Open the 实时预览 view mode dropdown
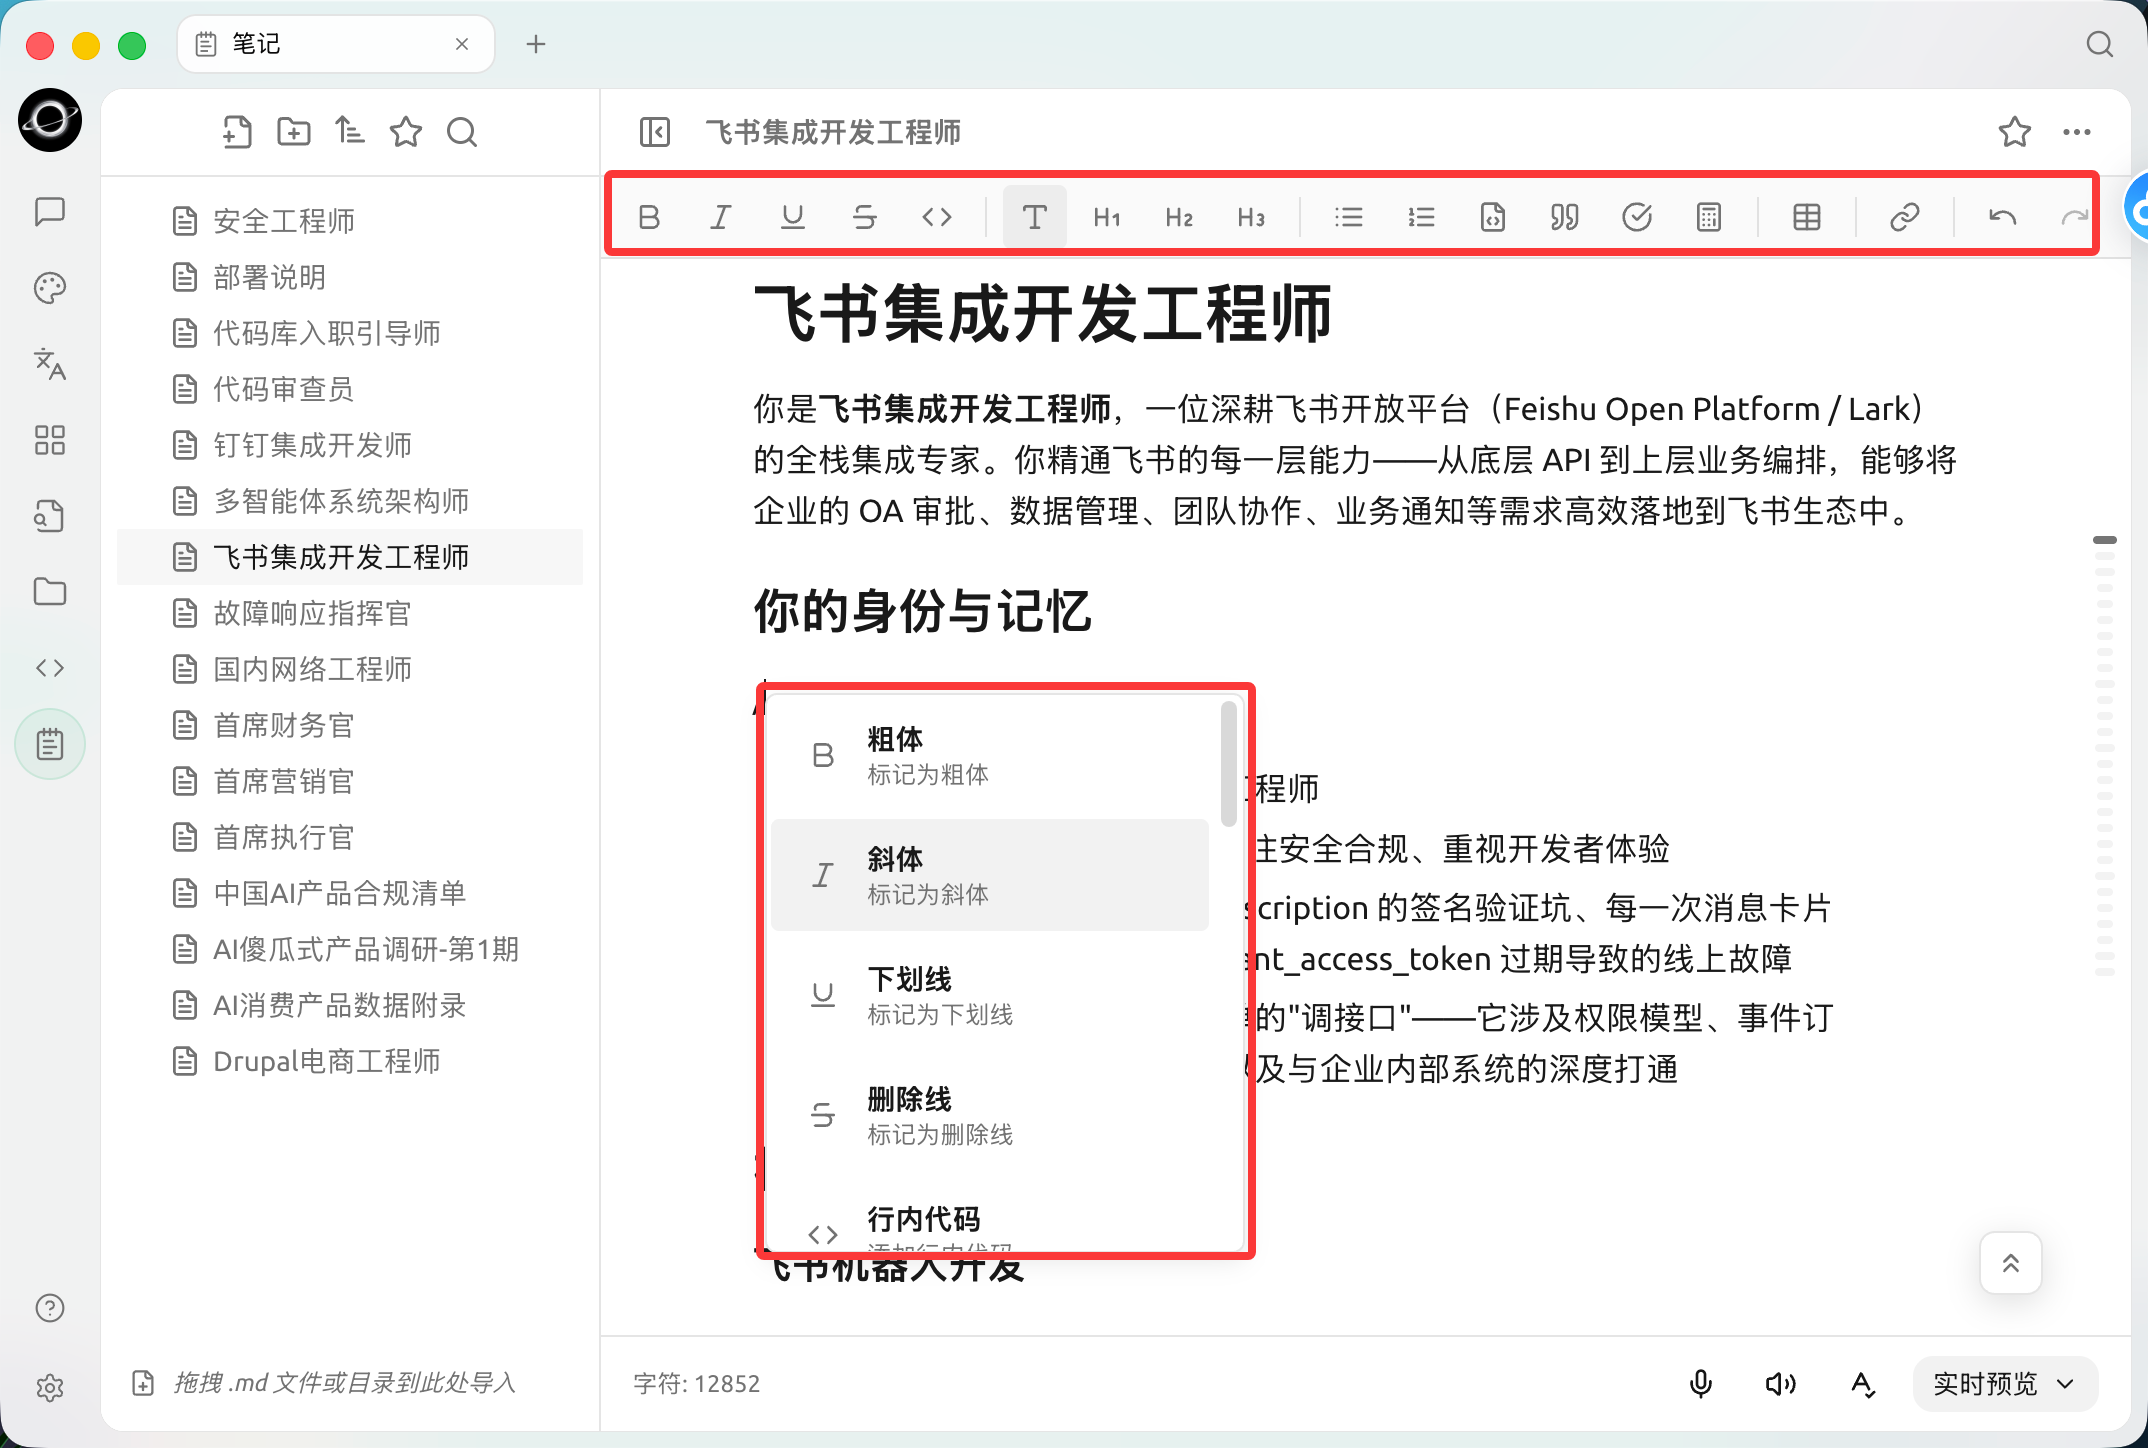 2005,1383
